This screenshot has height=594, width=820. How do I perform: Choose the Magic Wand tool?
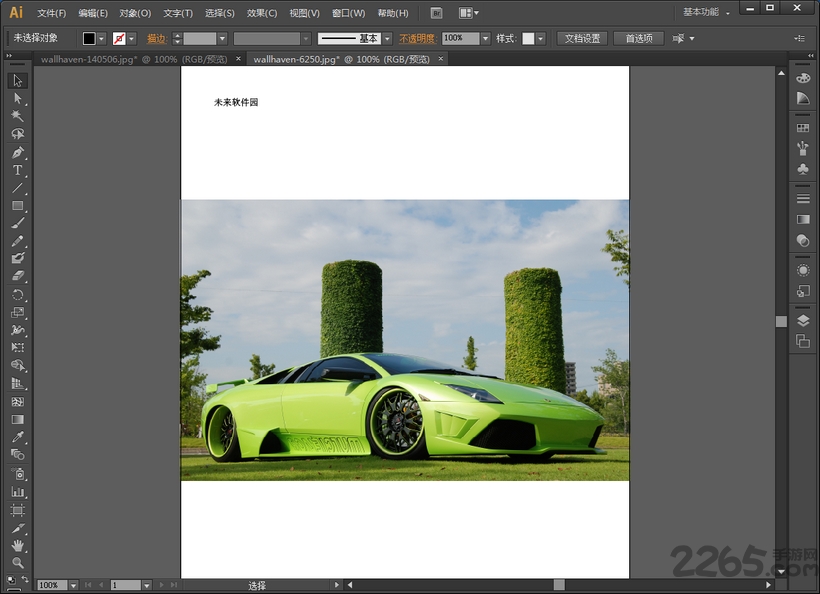pos(17,116)
